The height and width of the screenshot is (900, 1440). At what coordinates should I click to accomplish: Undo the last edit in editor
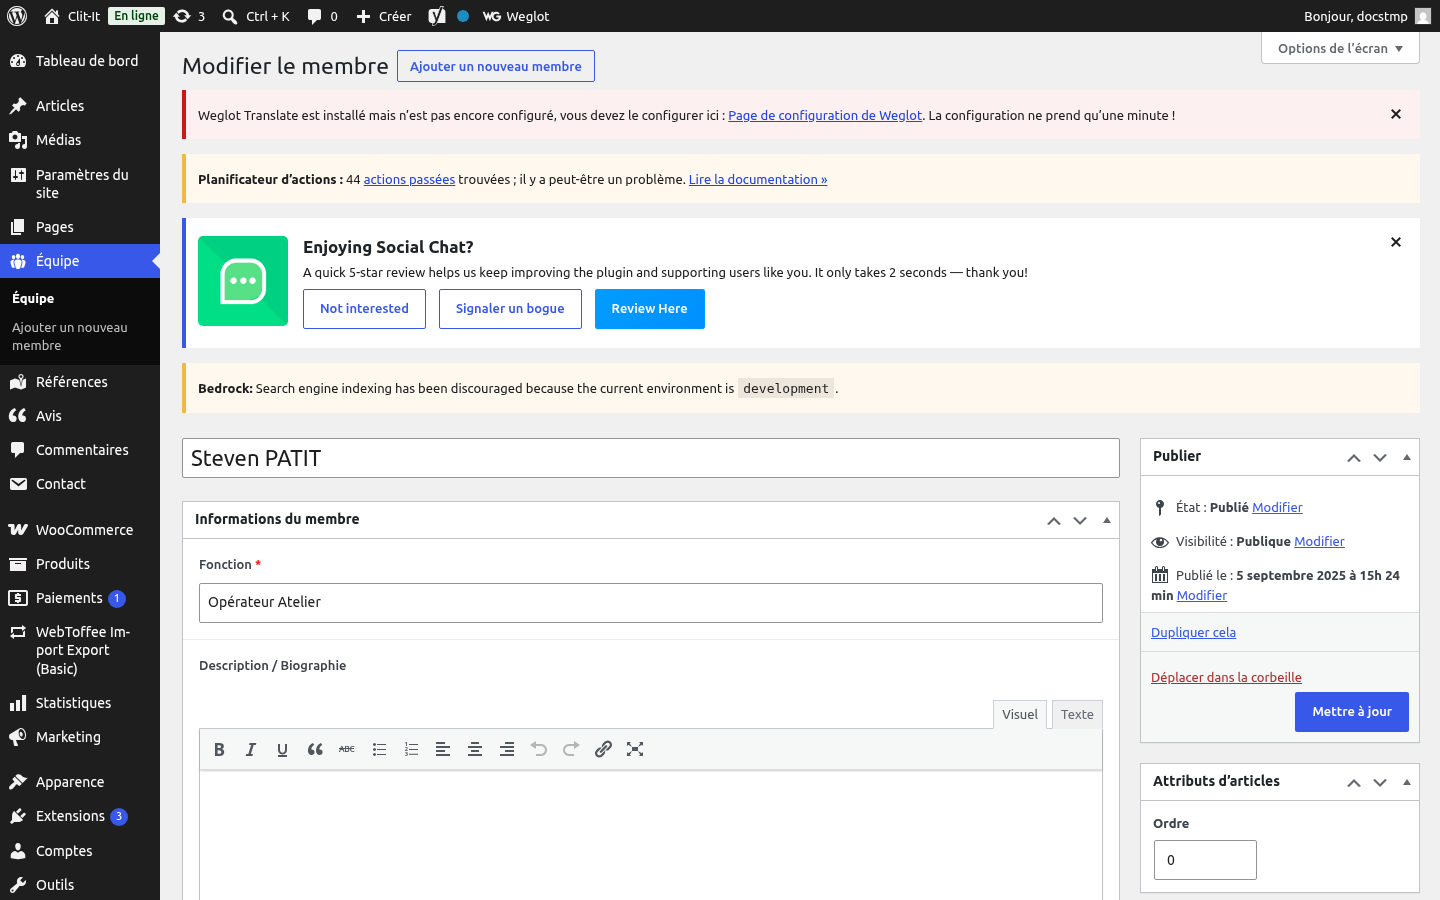click(x=539, y=749)
